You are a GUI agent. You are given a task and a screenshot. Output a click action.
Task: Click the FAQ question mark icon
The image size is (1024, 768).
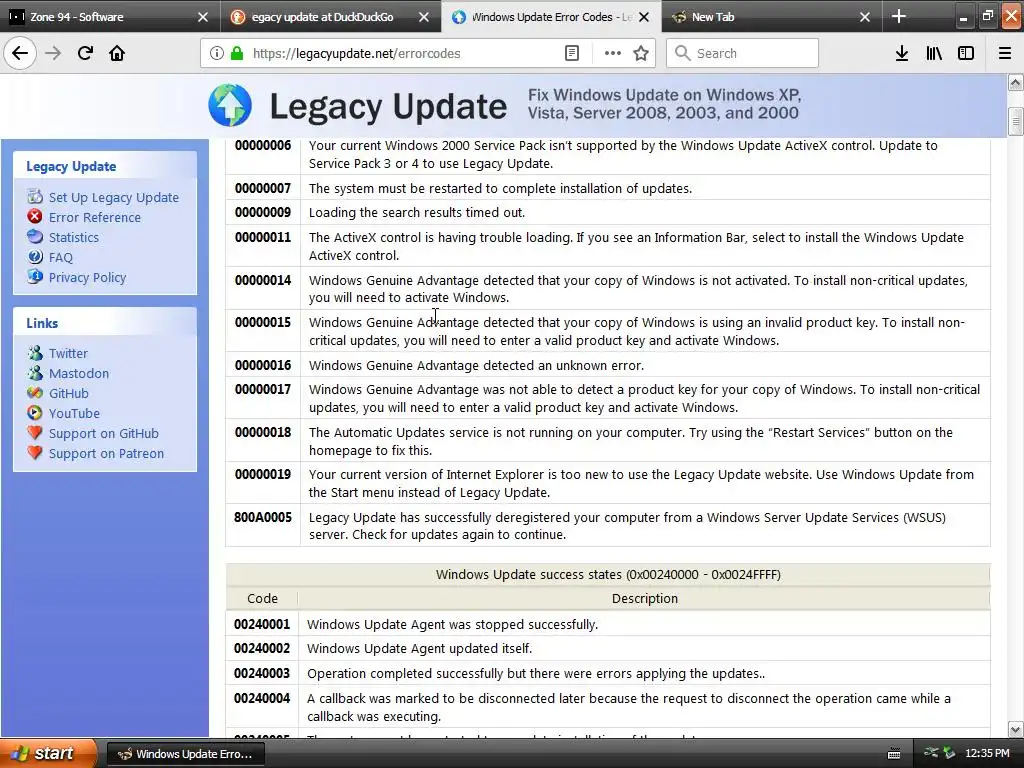pos(35,257)
